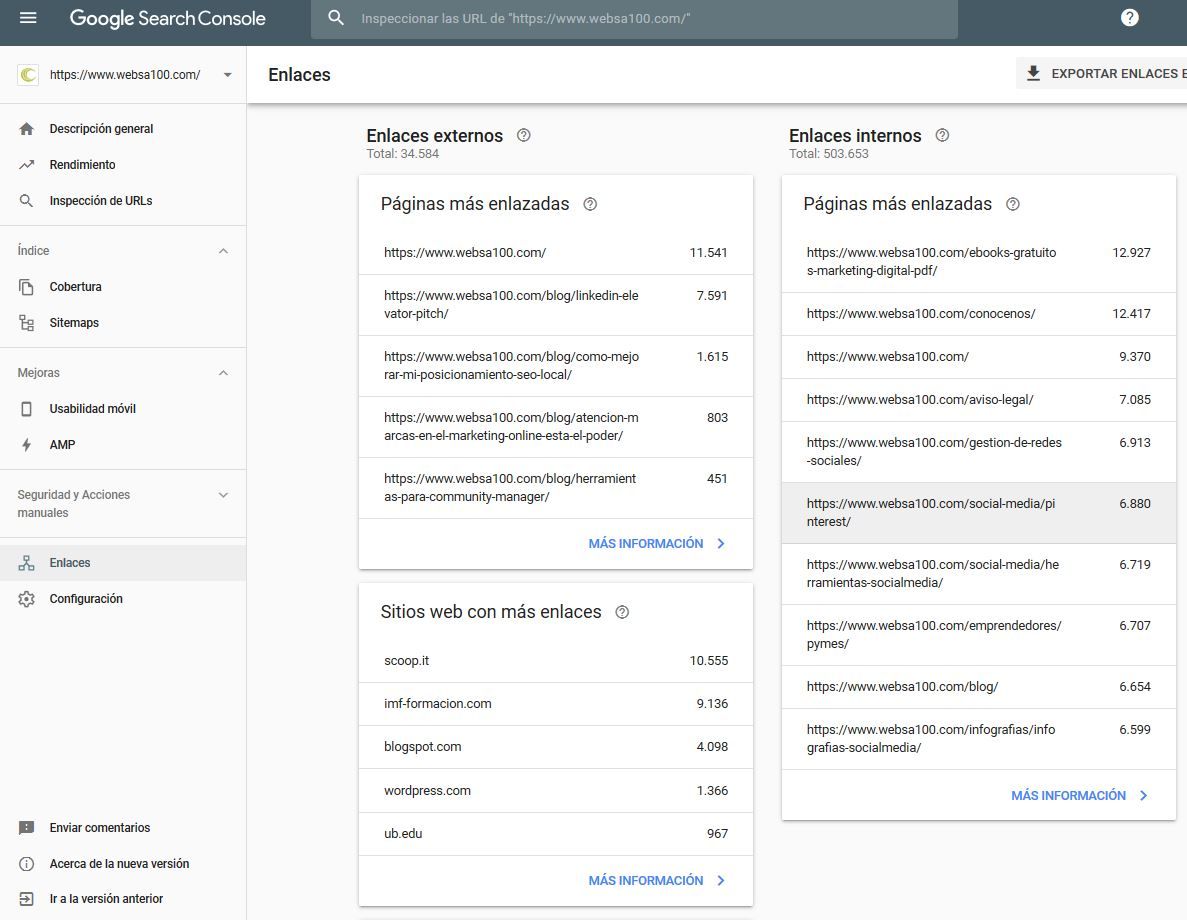Click MÁS INFORMACIÓN in the internal links card

pyautogui.click(x=1078, y=796)
